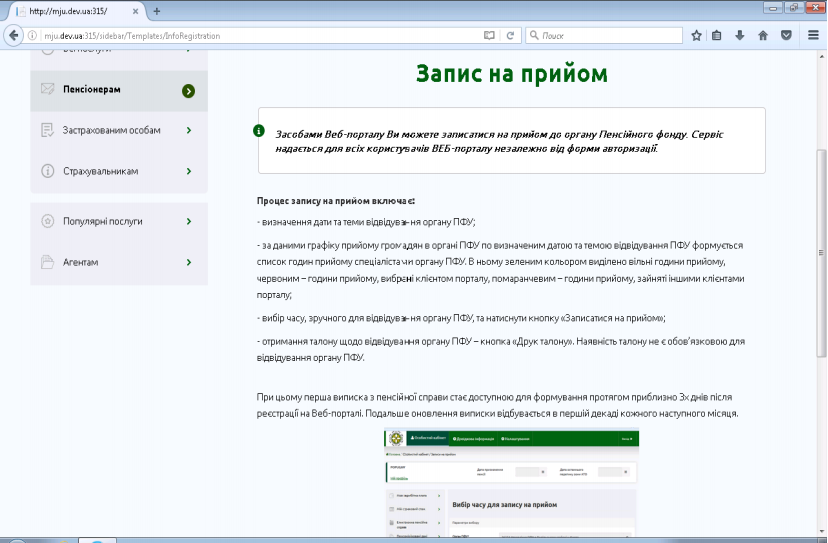Image resolution: width=828 pixels, height=543 pixels.
Task: Expand Популярні послуги chevron
Action: tap(189, 221)
